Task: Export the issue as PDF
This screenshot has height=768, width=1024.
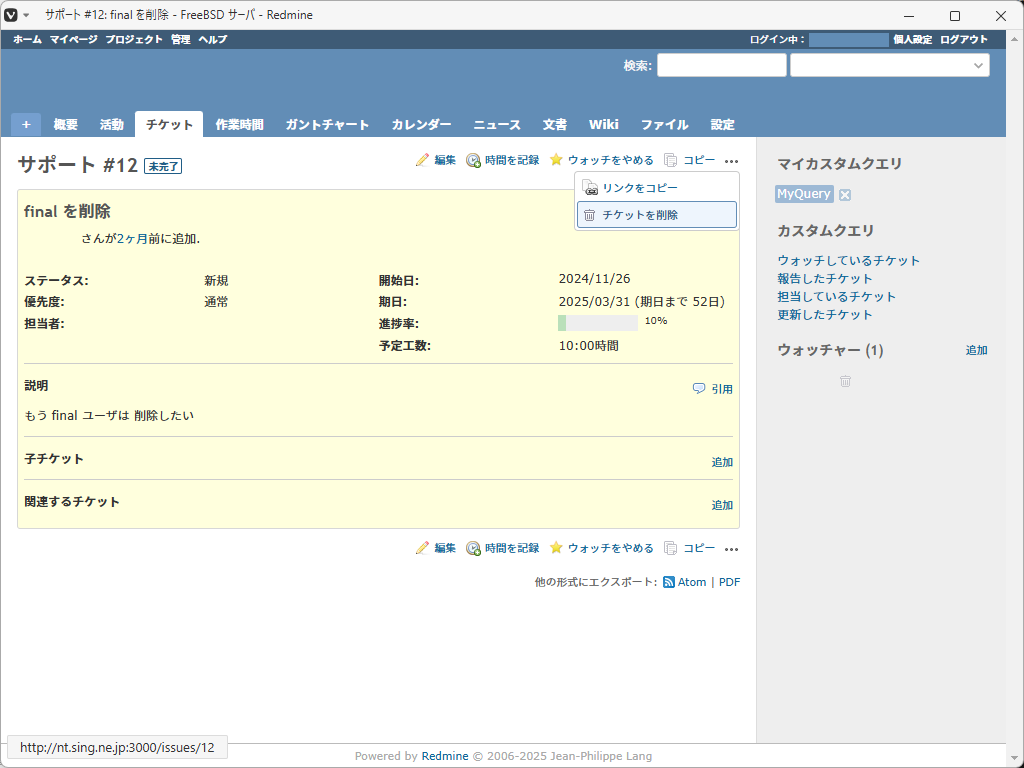Action: (x=729, y=582)
